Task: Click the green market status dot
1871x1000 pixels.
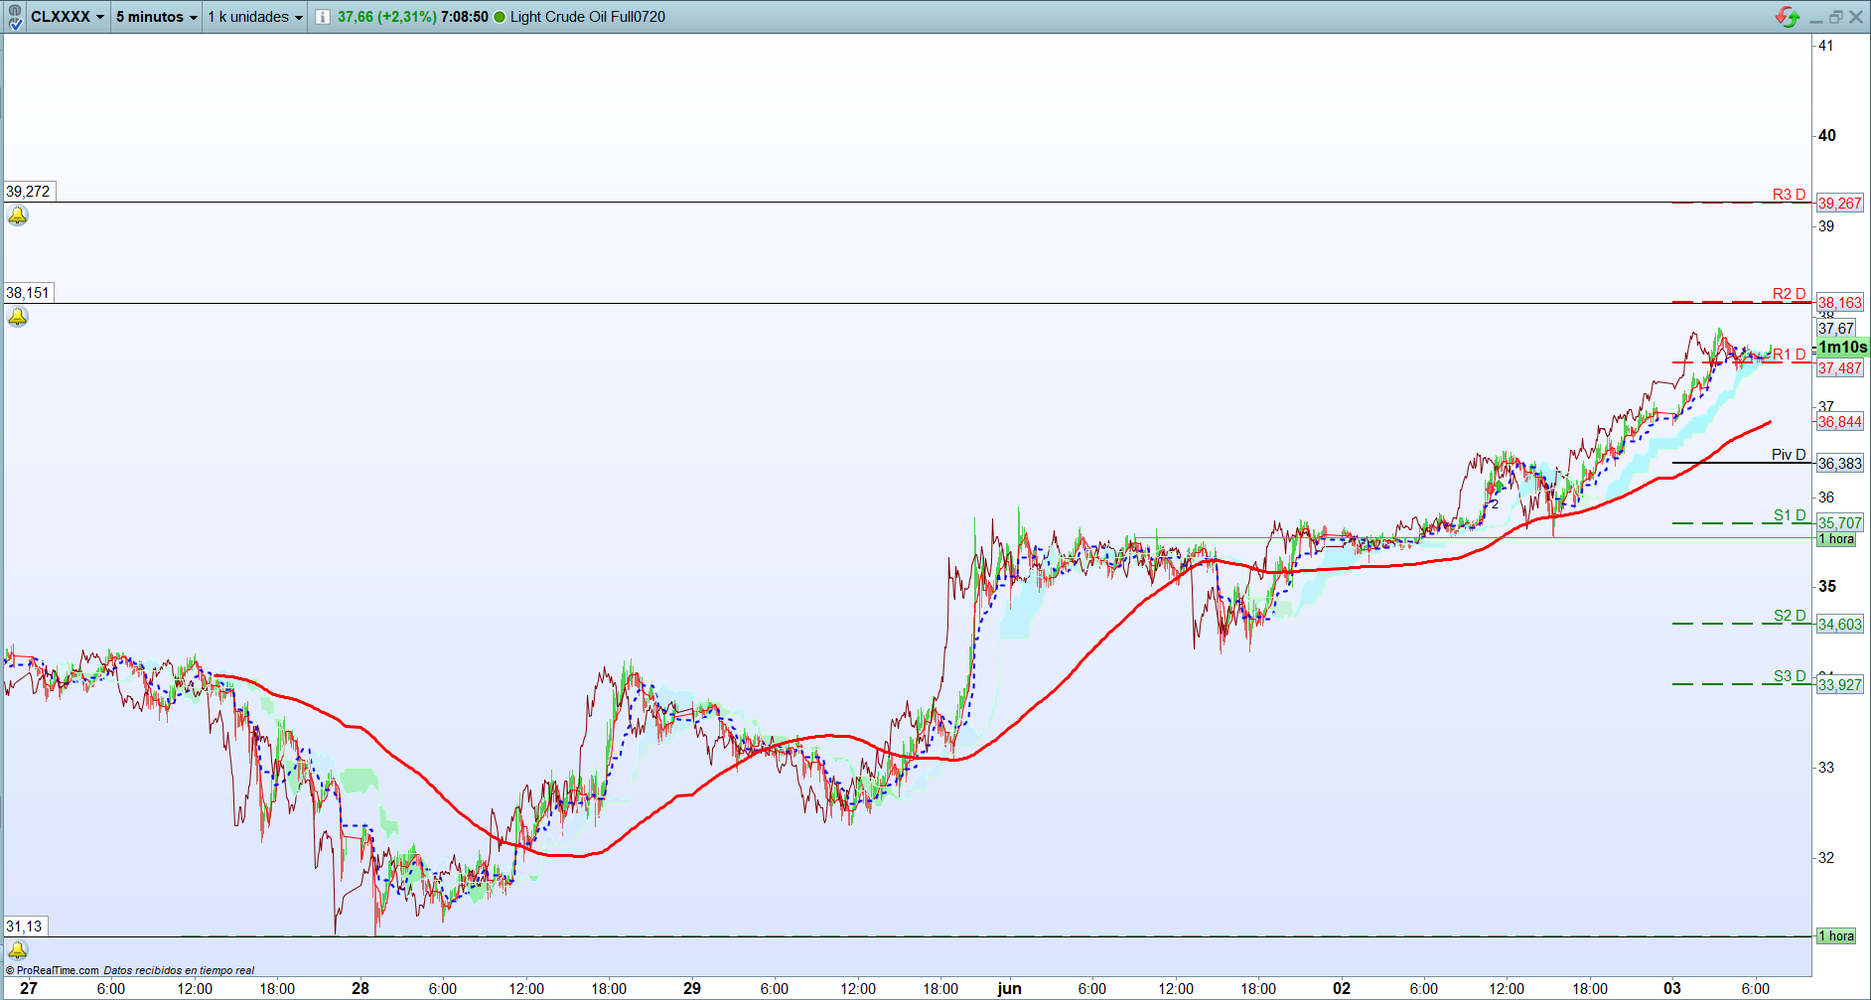Action: (x=500, y=17)
